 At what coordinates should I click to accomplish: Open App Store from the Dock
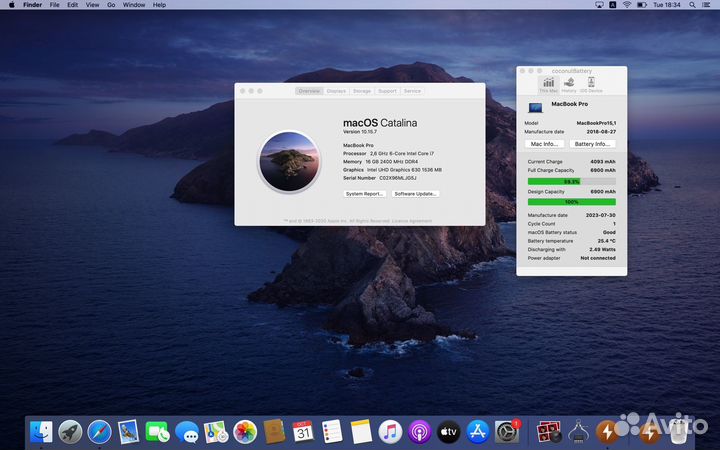coord(478,432)
